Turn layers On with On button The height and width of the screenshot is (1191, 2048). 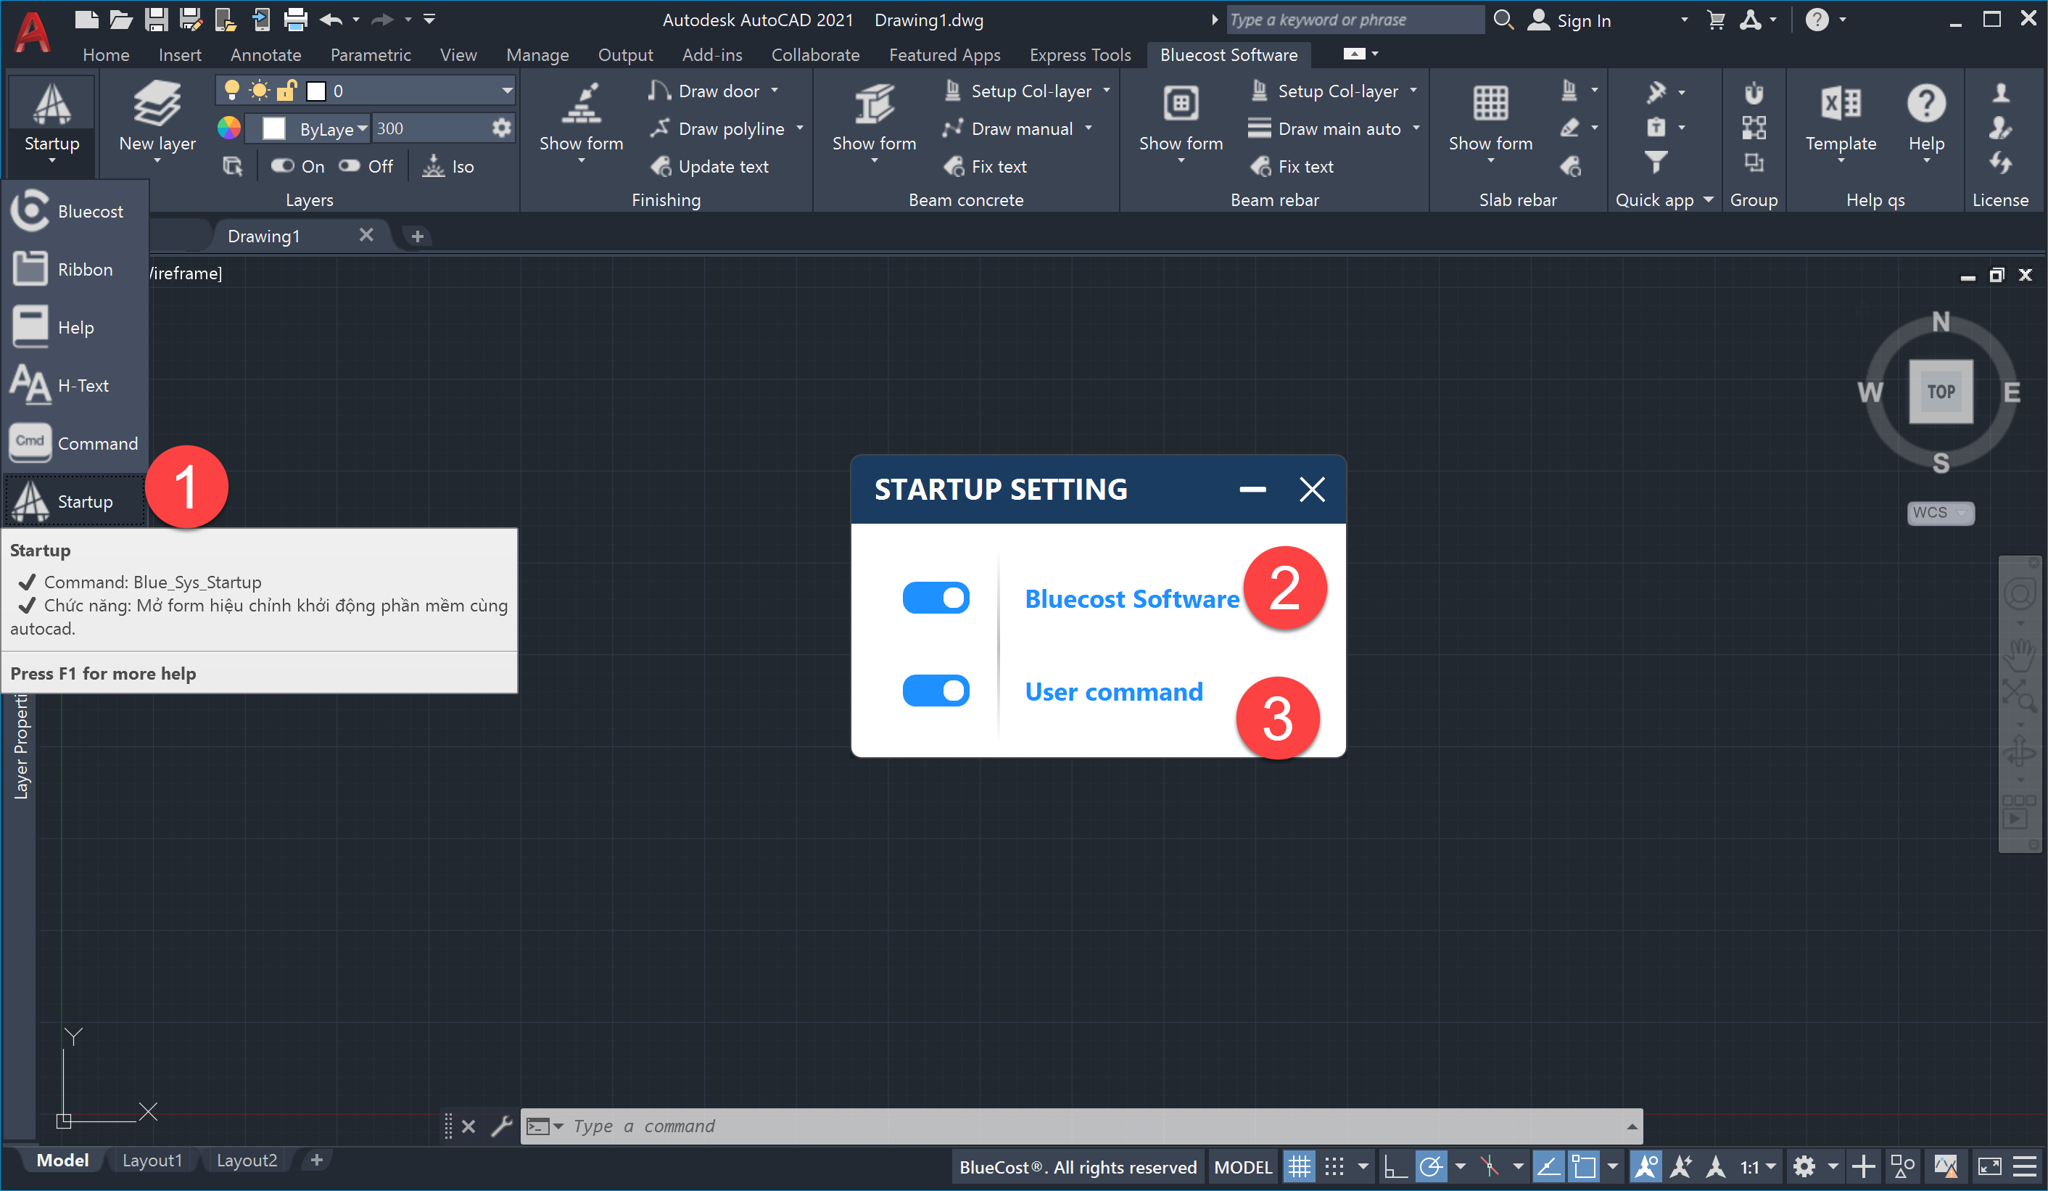(298, 167)
